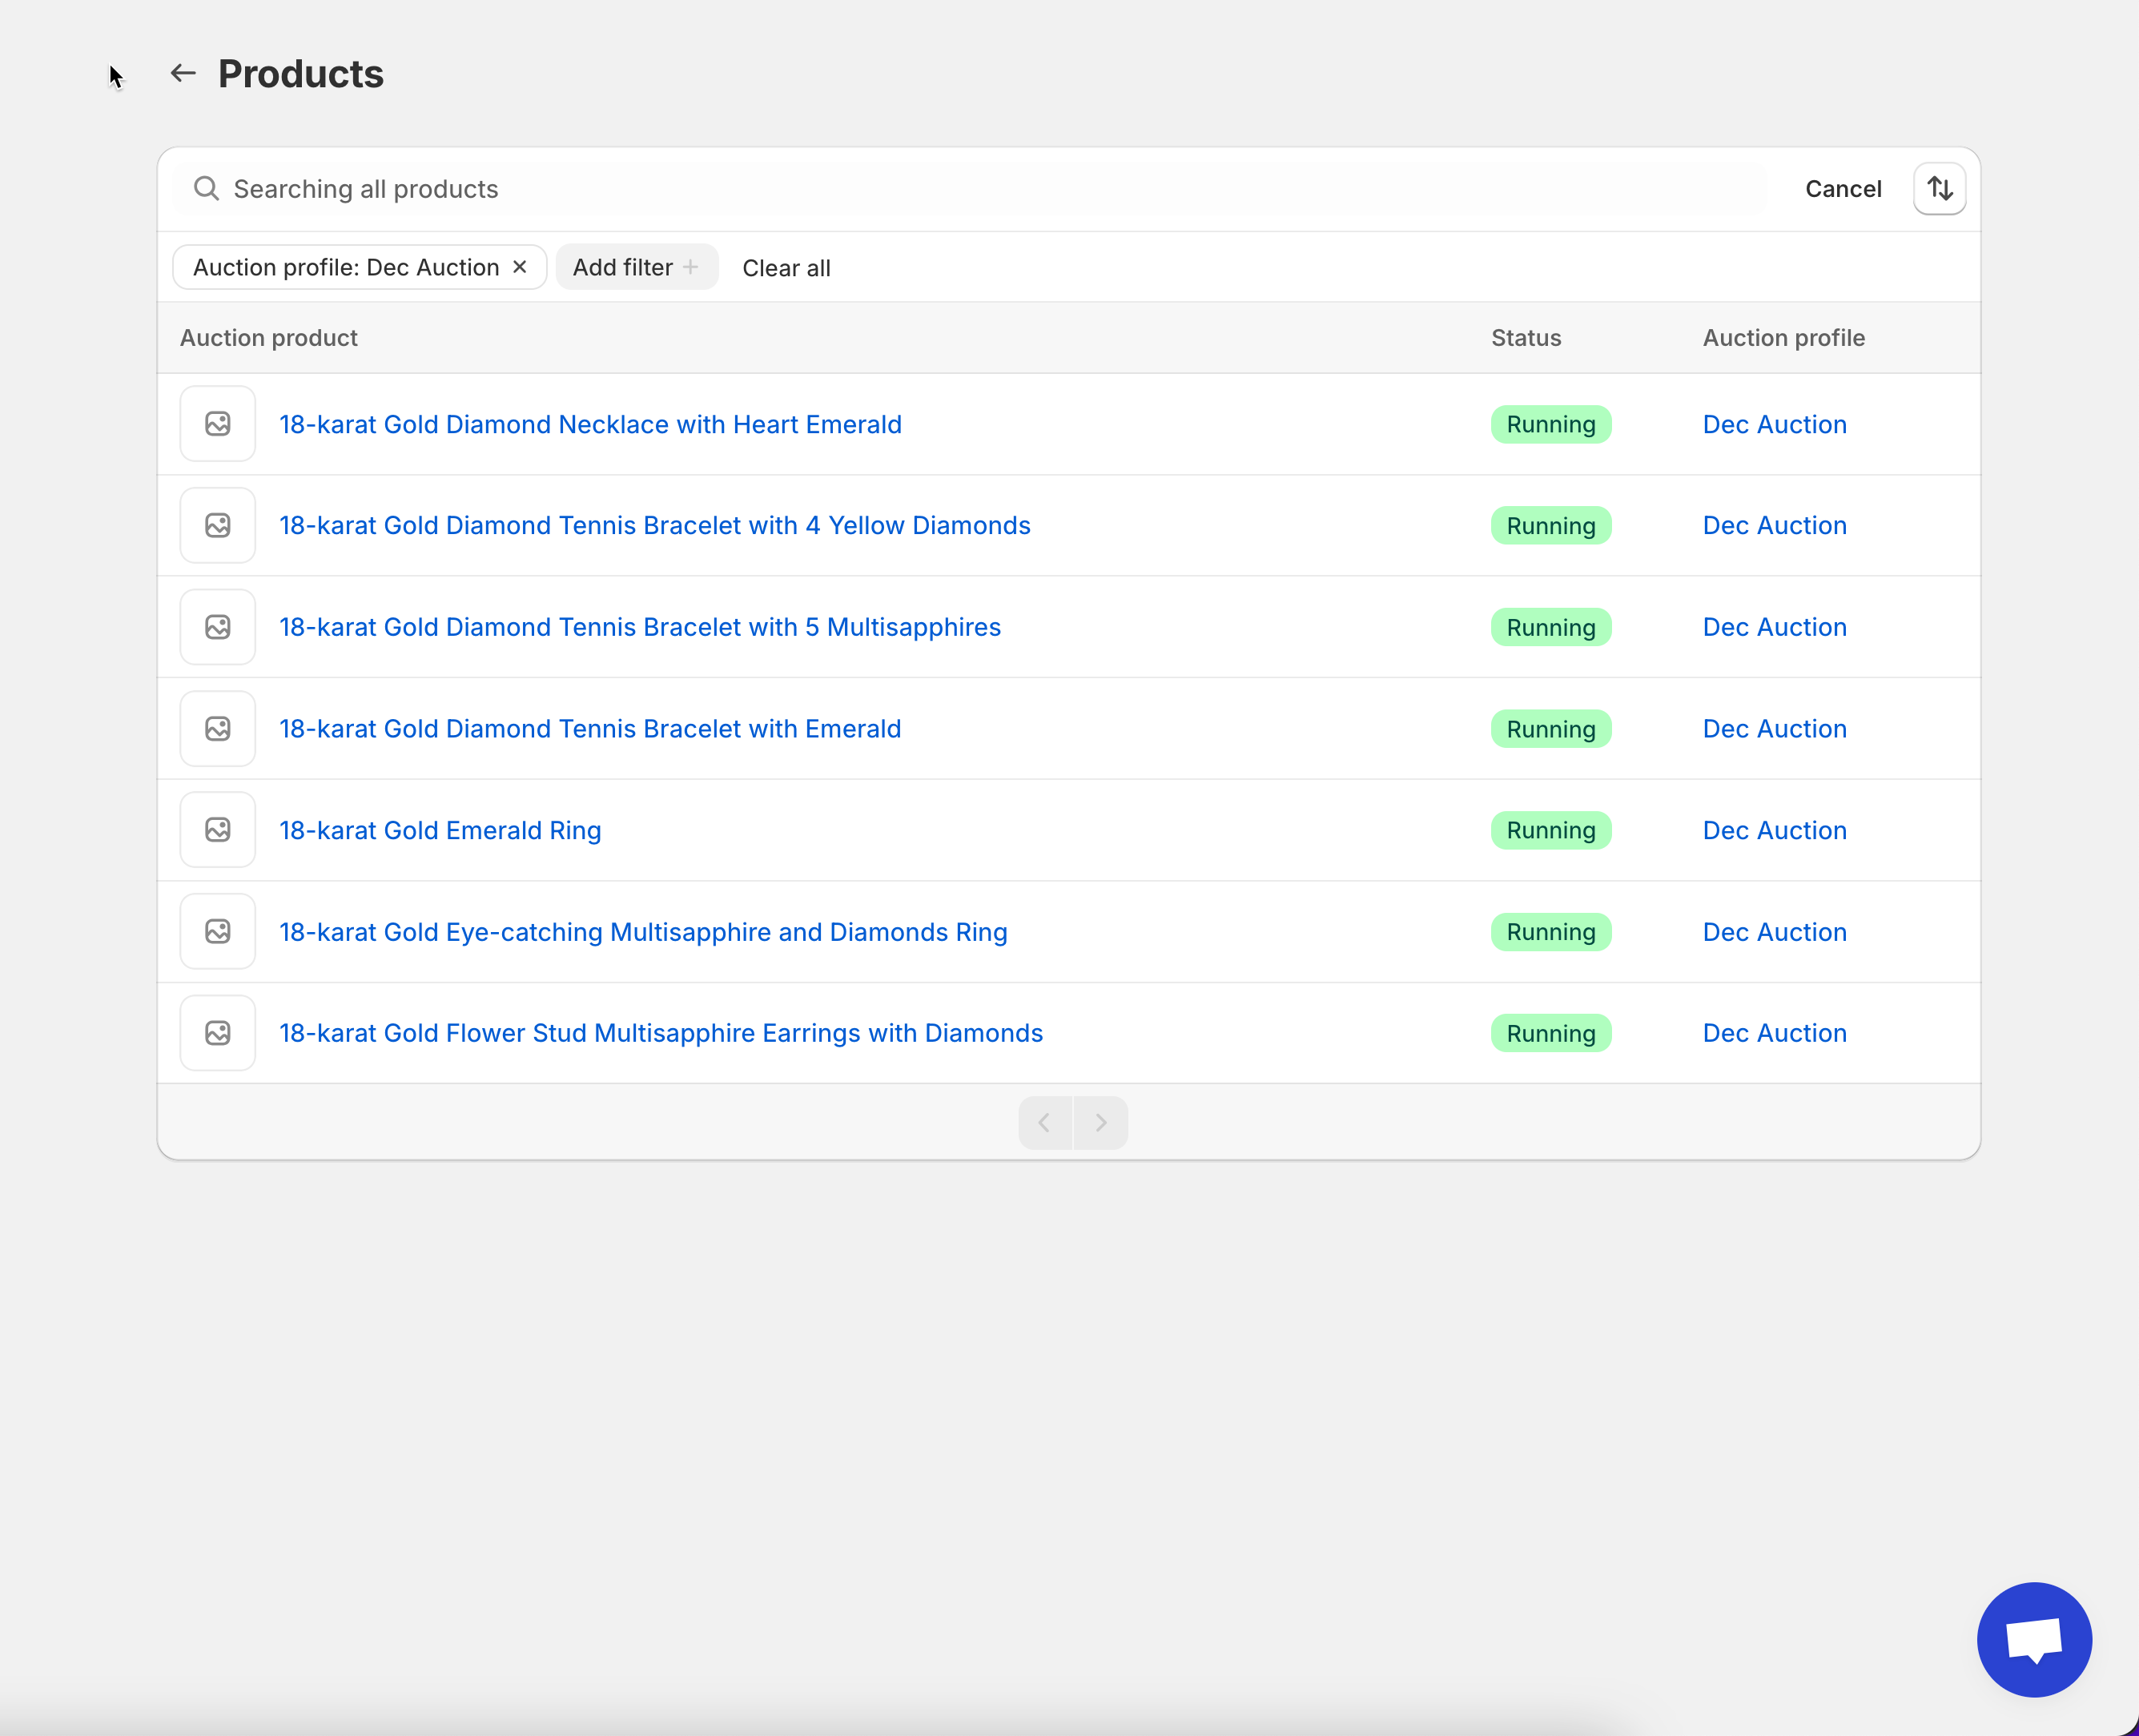The height and width of the screenshot is (1736, 2139).
Task: Click the Emerald Ring image placeholder icon
Action: click(x=218, y=830)
